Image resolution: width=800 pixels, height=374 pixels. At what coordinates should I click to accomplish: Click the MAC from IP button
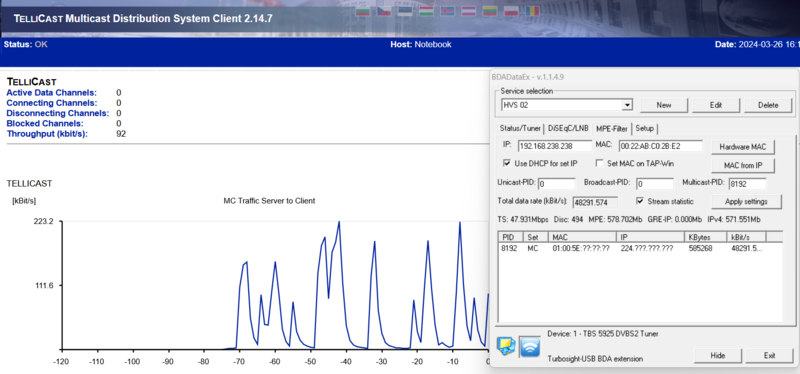[x=742, y=166]
